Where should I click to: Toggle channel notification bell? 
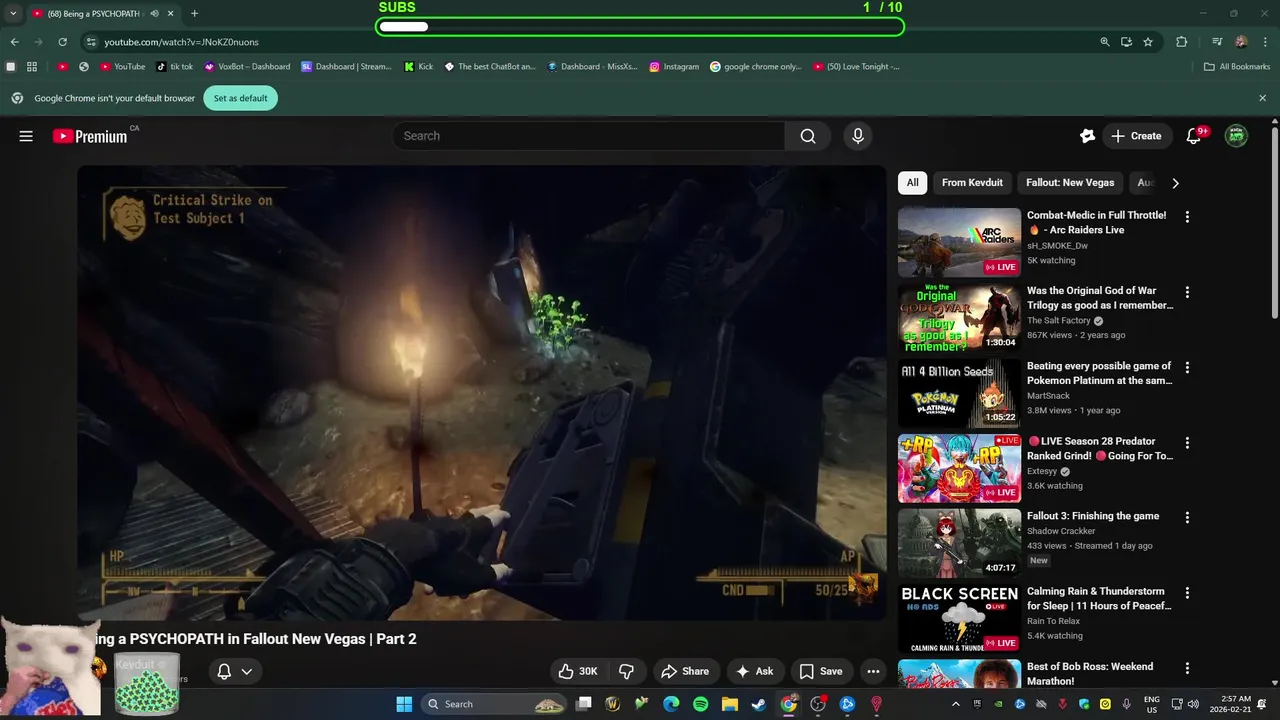pos(224,671)
